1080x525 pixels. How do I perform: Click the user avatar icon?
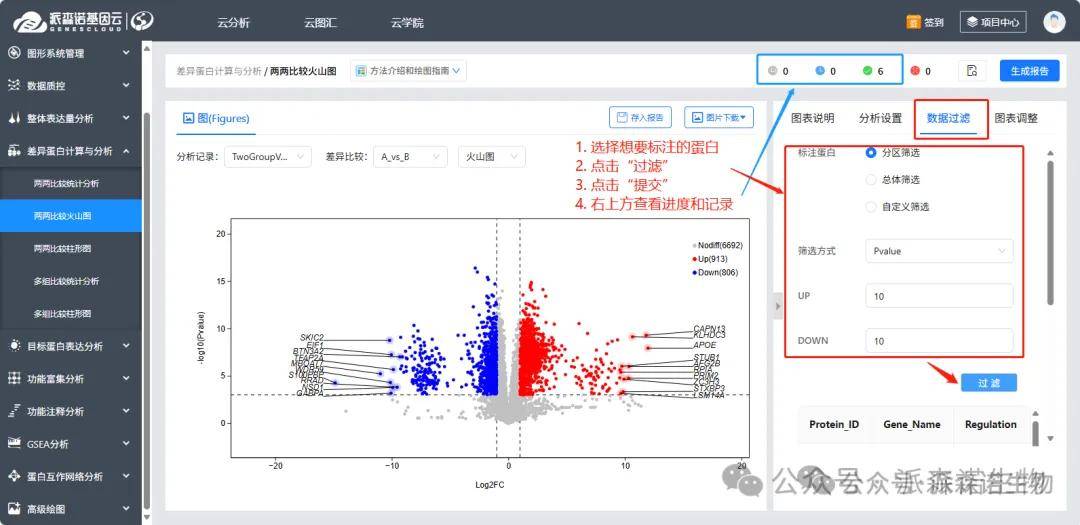[1054, 22]
